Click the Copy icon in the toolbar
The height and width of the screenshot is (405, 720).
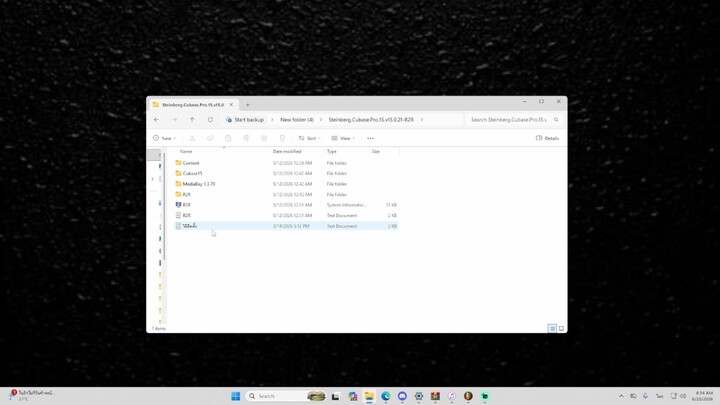pyautogui.click(x=210, y=138)
